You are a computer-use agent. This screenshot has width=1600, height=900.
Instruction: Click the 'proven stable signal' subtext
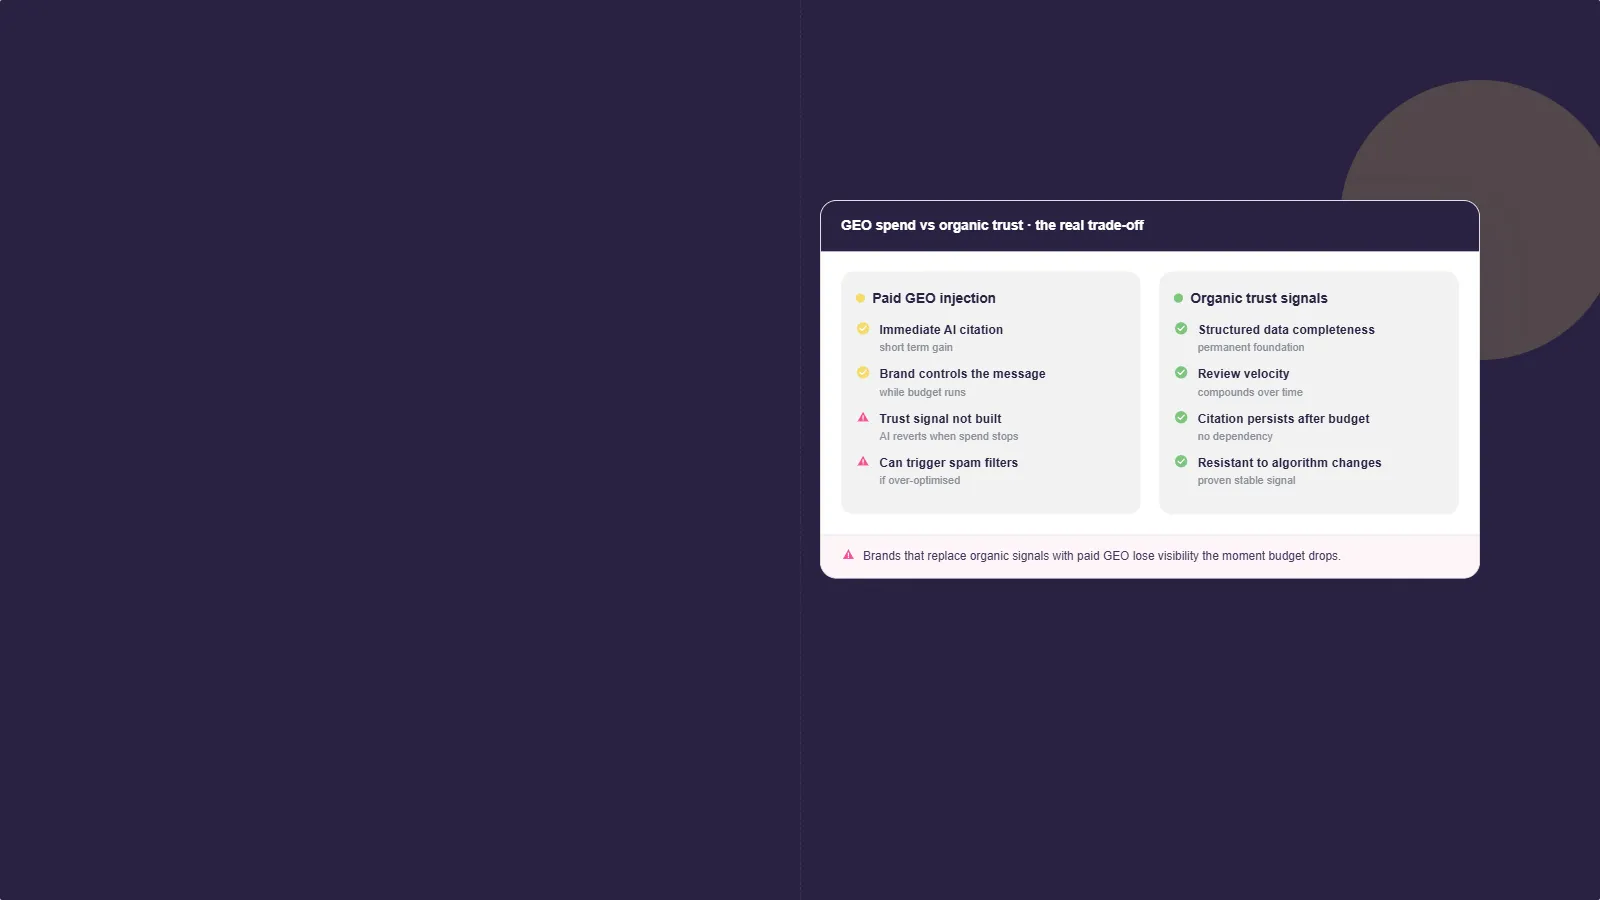pos(1246,481)
